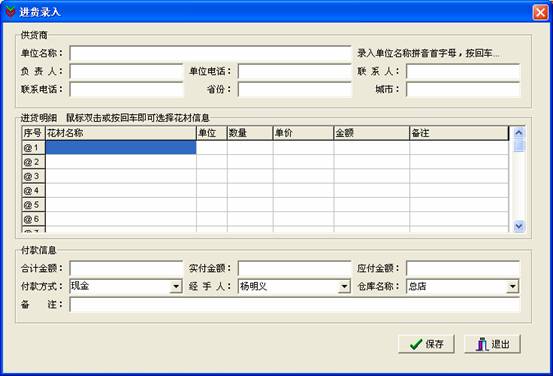
Task: Click the 数量 column header
Action: pos(250,133)
